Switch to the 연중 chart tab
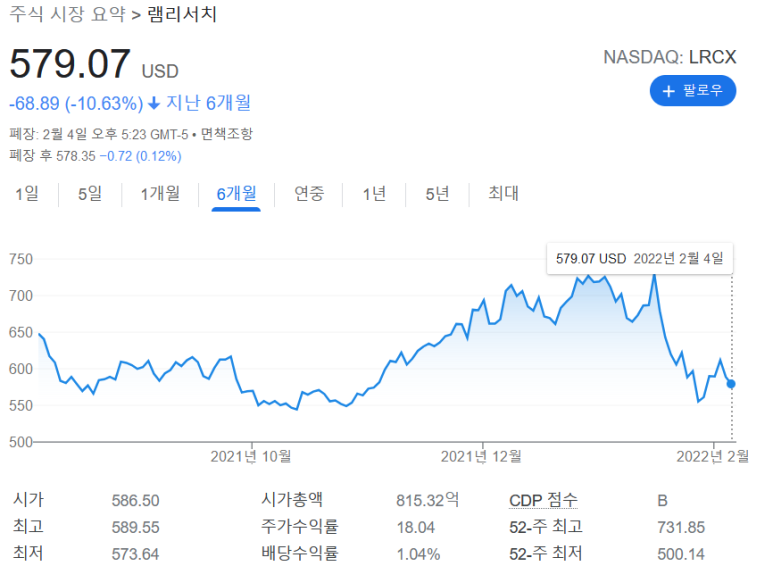This screenshot has height=566, width=773. tap(309, 194)
